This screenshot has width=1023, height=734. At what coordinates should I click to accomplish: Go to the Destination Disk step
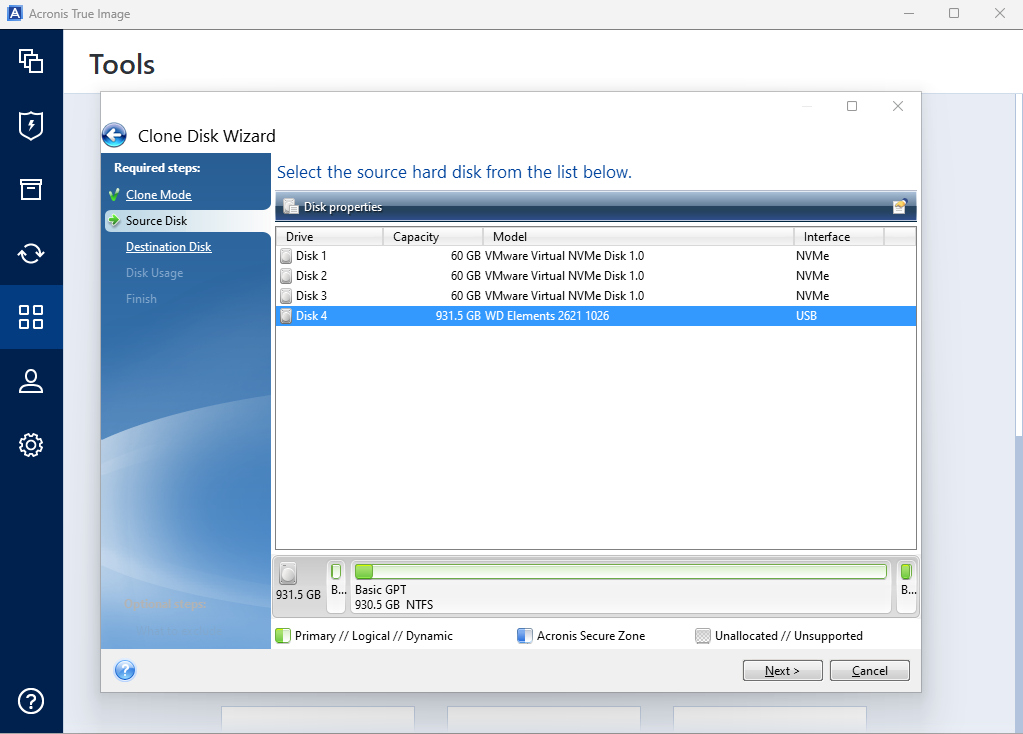167,246
